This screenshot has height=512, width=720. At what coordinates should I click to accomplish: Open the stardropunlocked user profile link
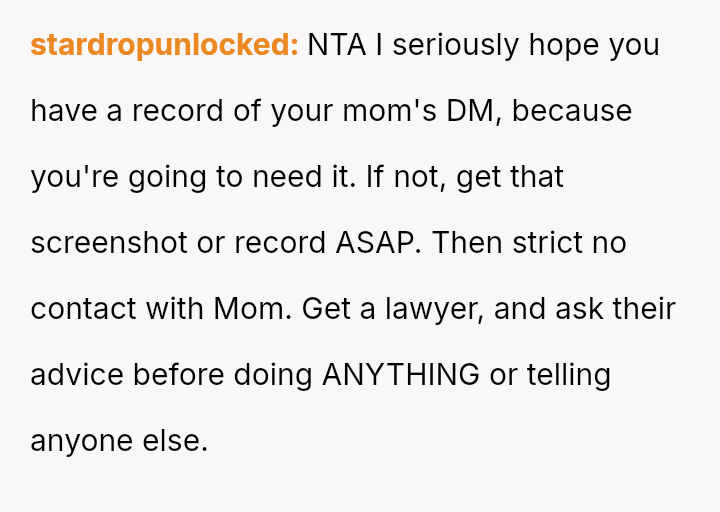(x=164, y=45)
